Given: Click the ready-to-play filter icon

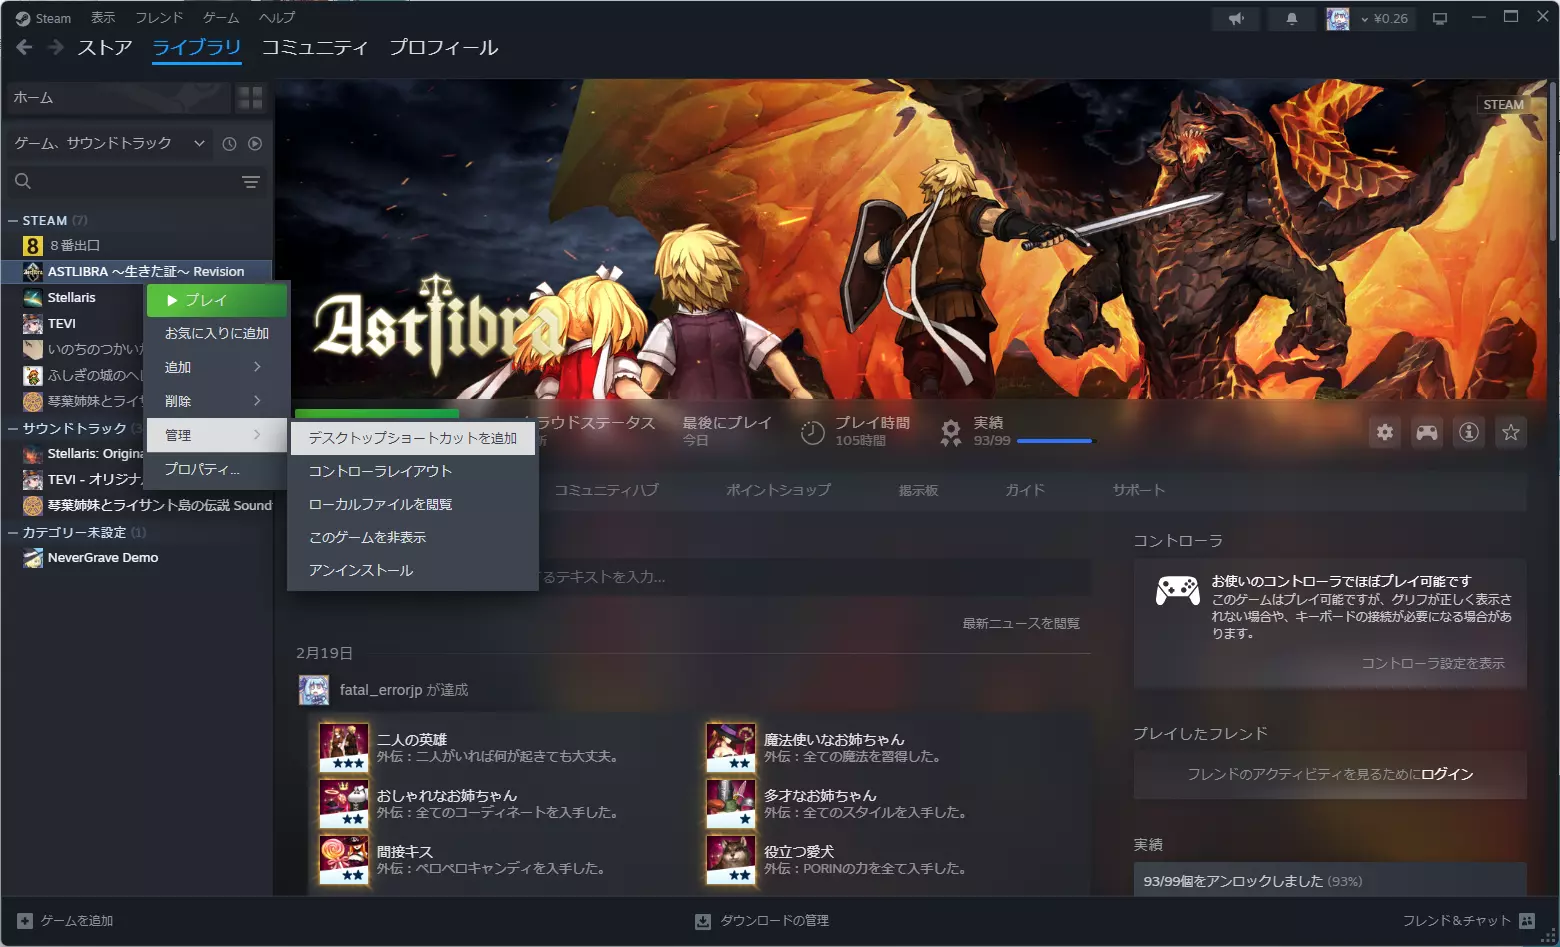Looking at the screenshot, I should (x=255, y=144).
